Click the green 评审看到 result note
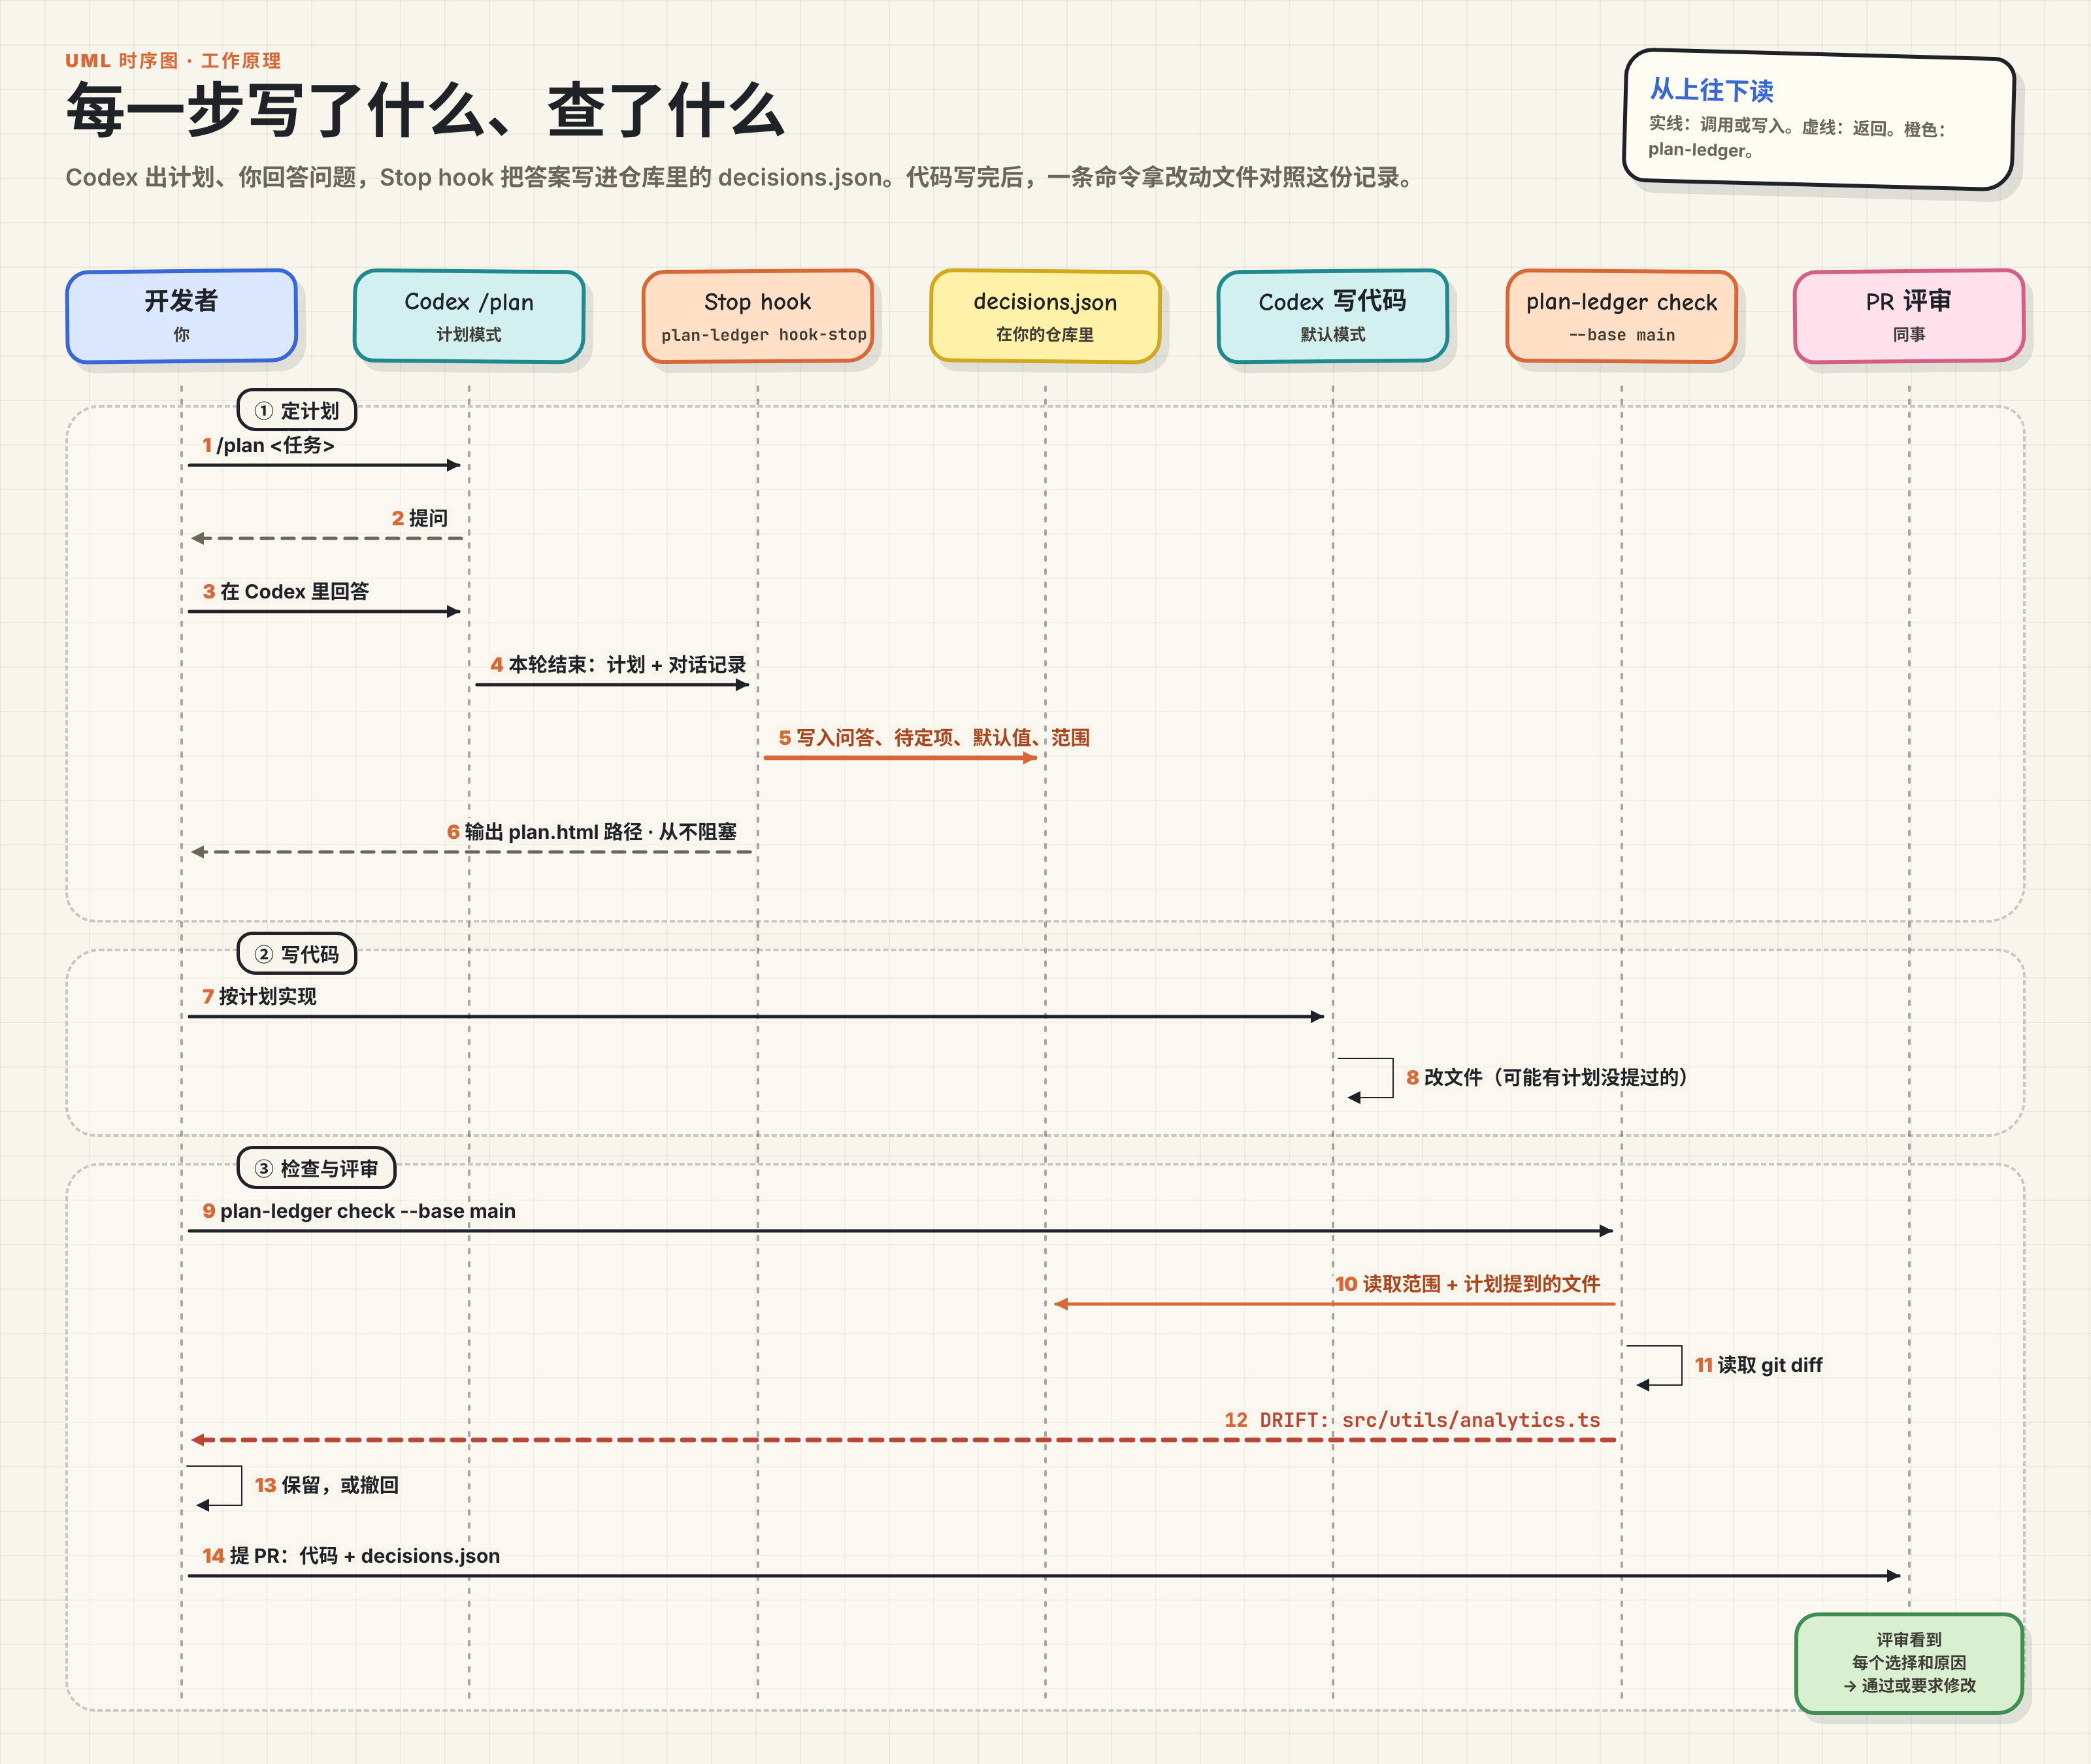This screenshot has width=2091, height=1764. (1909, 1663)
